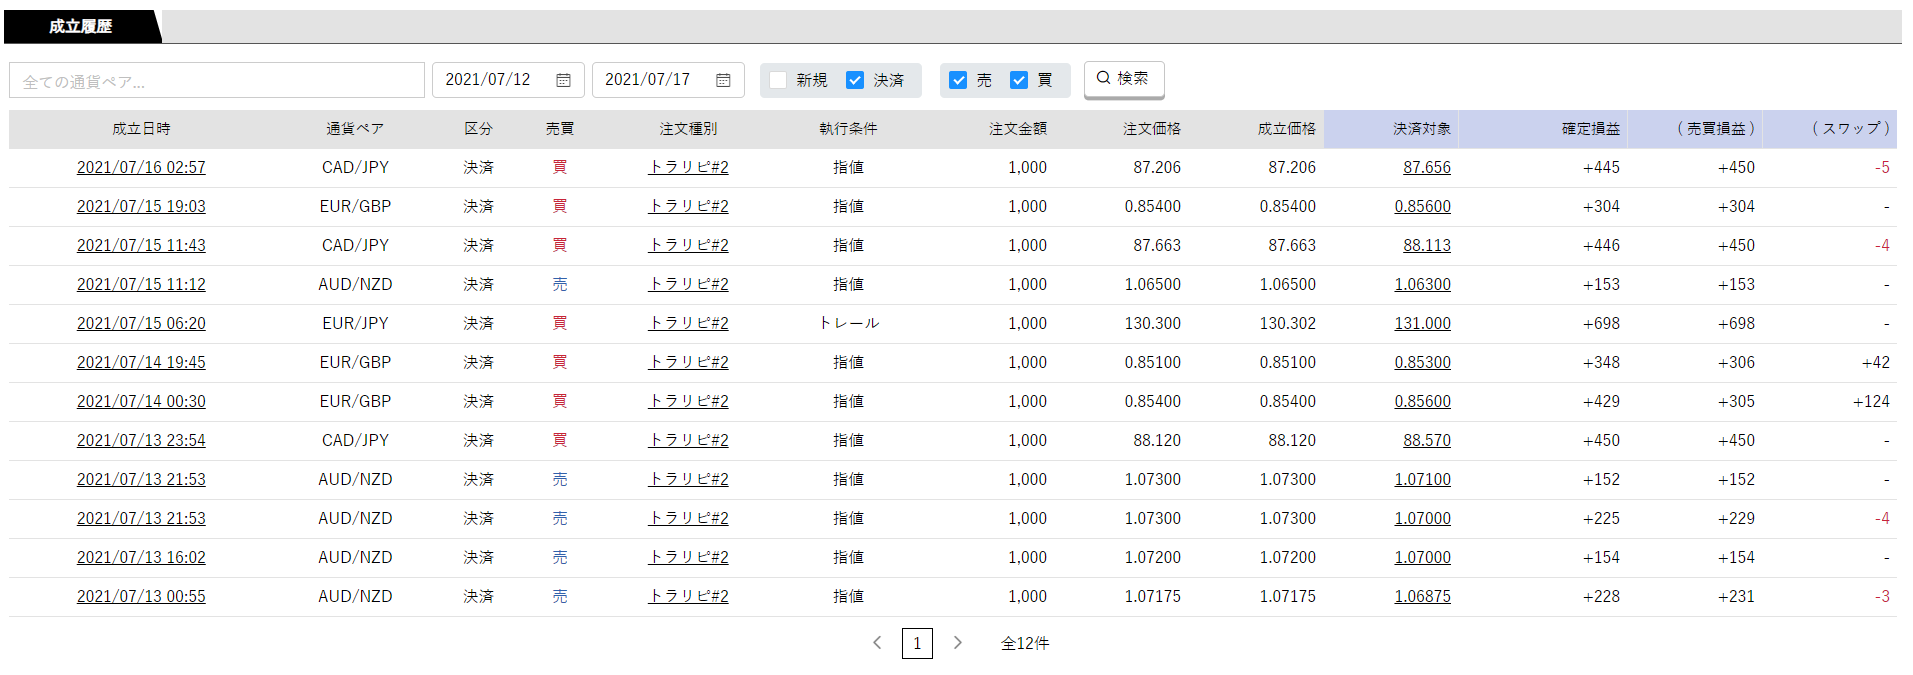Open the currency pair selector field

(x=217, y=81)
